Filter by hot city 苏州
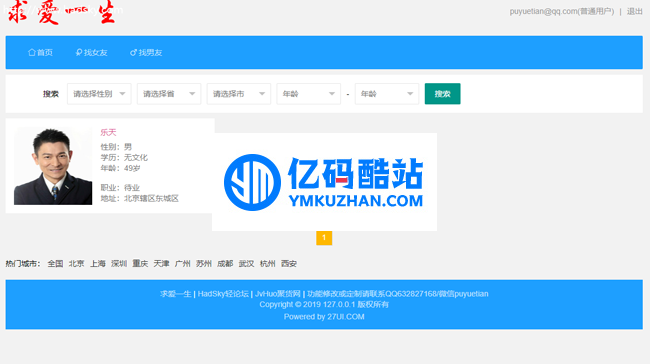Image resolution: width=650 pixels, height=364 pixels. pos(204,264)
